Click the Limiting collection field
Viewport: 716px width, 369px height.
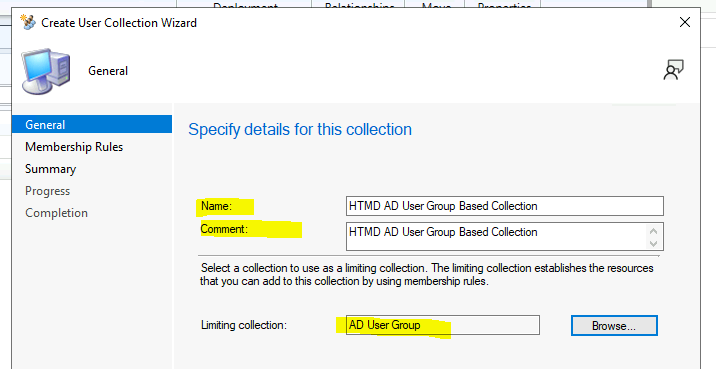pos(442,325)
